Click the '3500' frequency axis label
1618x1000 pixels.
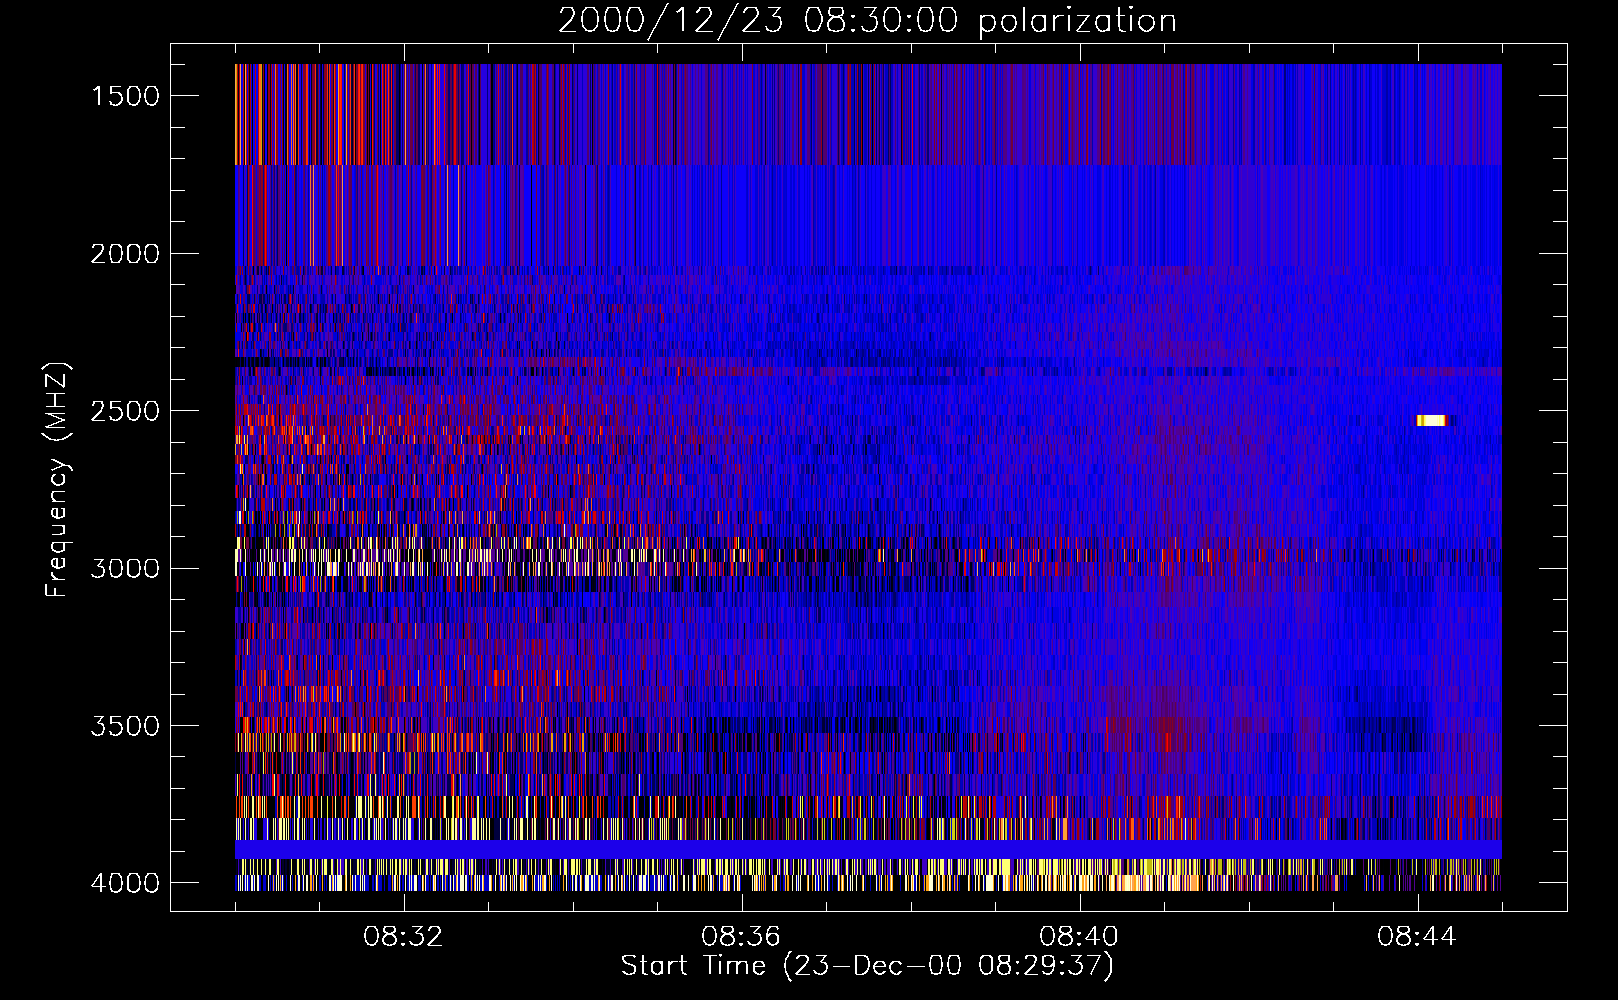coord(125,726)
